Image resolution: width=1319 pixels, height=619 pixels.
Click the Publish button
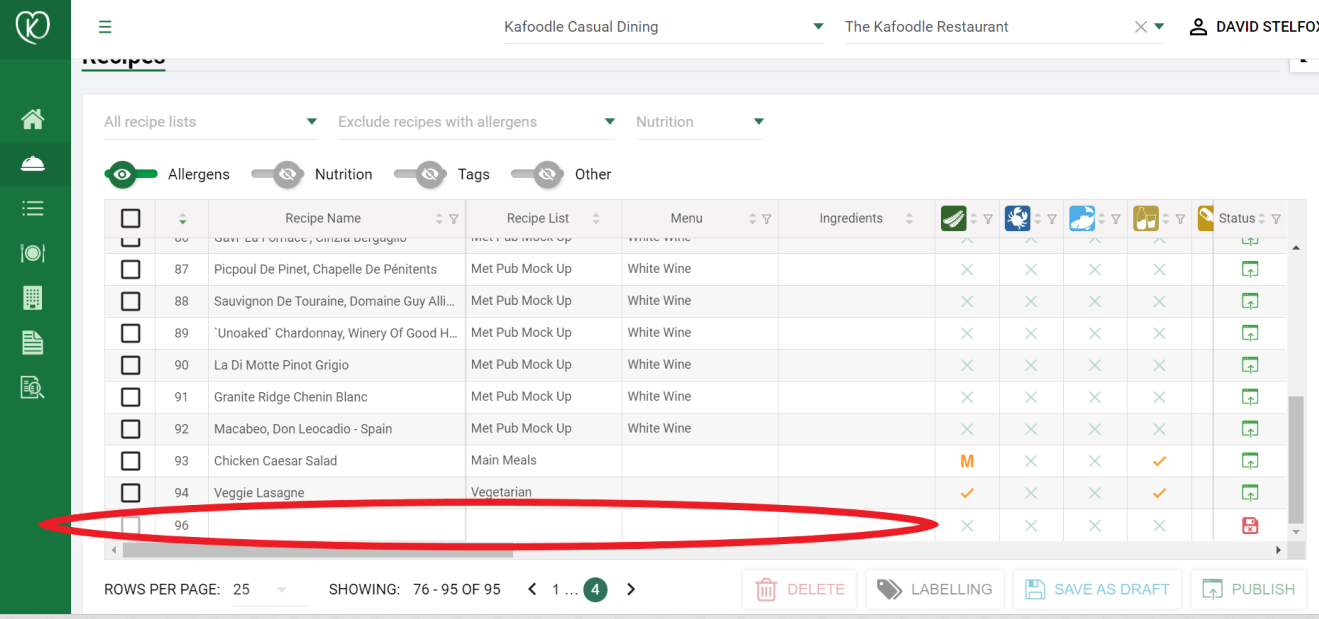[1249, 590]
